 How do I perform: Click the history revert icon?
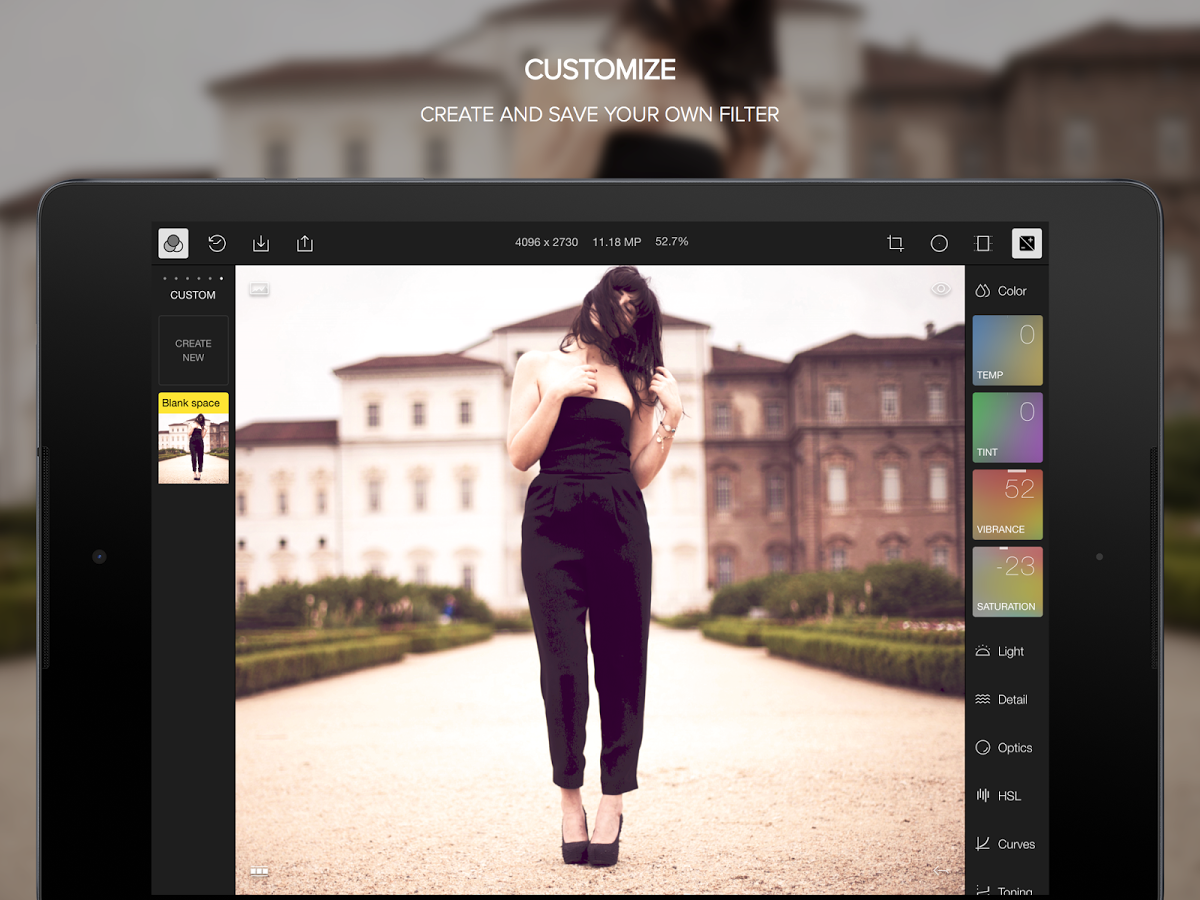pos(217,243)
